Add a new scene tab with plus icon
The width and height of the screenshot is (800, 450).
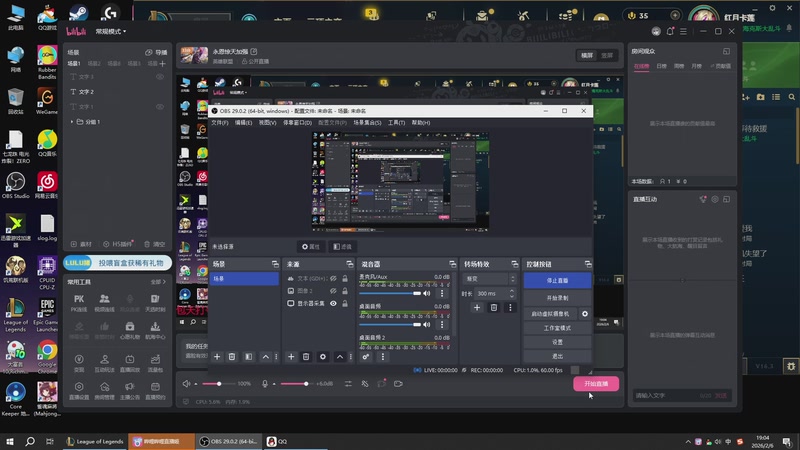[x=162, y=64]
